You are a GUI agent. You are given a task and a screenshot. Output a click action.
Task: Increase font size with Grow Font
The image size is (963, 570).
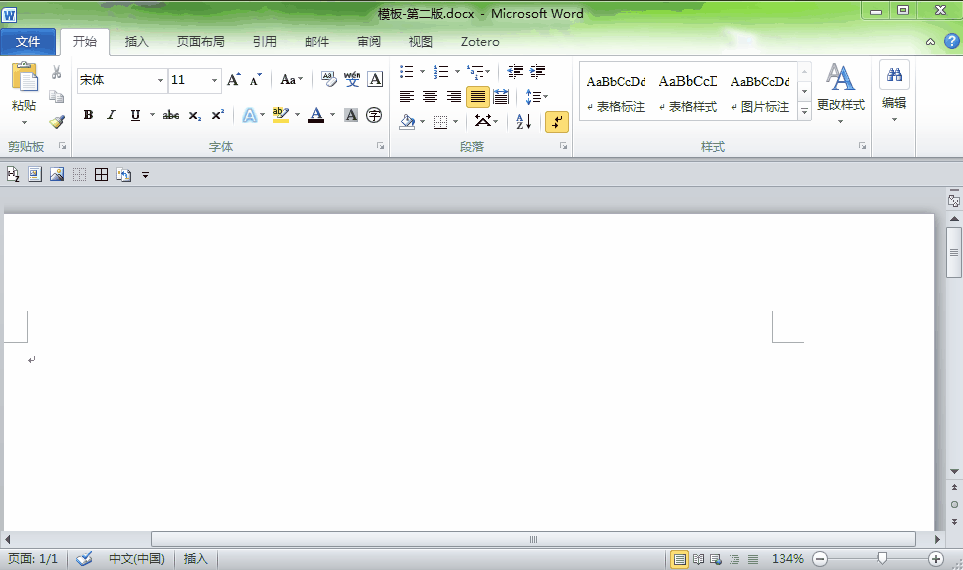coord(233,79)
